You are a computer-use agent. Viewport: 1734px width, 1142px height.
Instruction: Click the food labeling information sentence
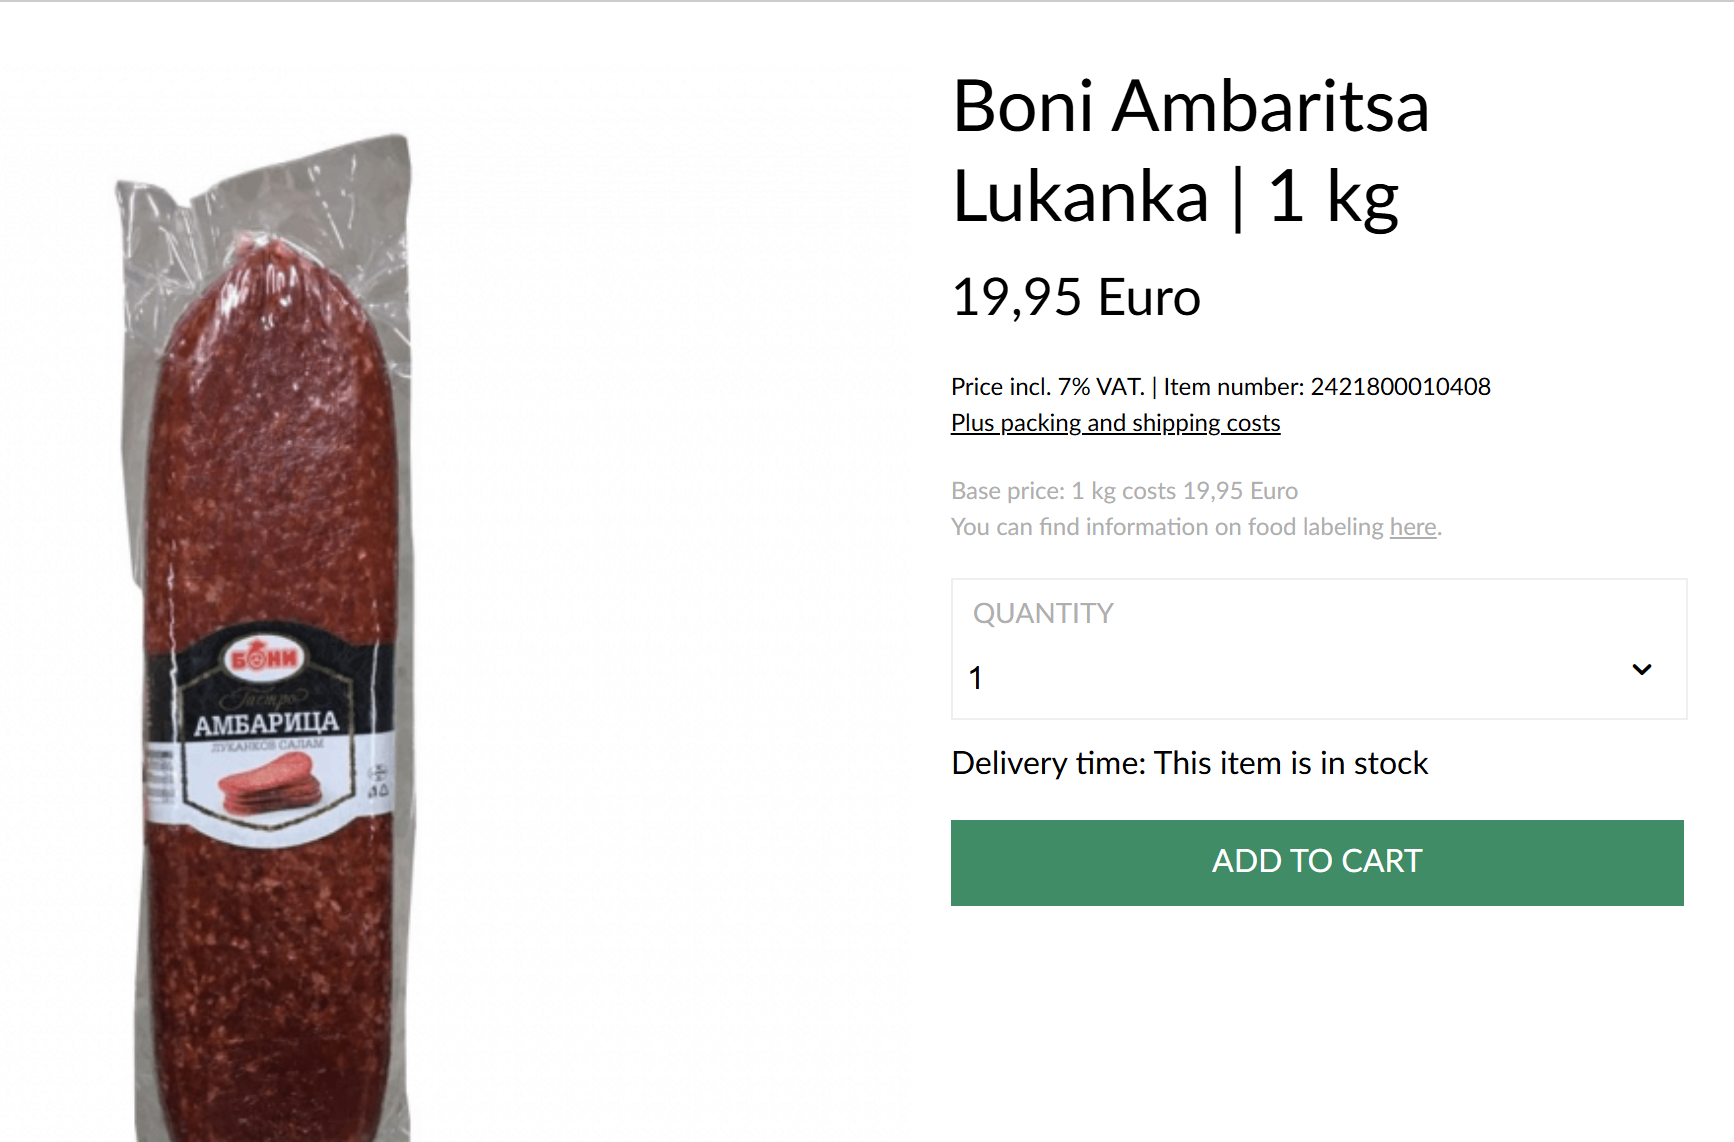coord(1196,527)
